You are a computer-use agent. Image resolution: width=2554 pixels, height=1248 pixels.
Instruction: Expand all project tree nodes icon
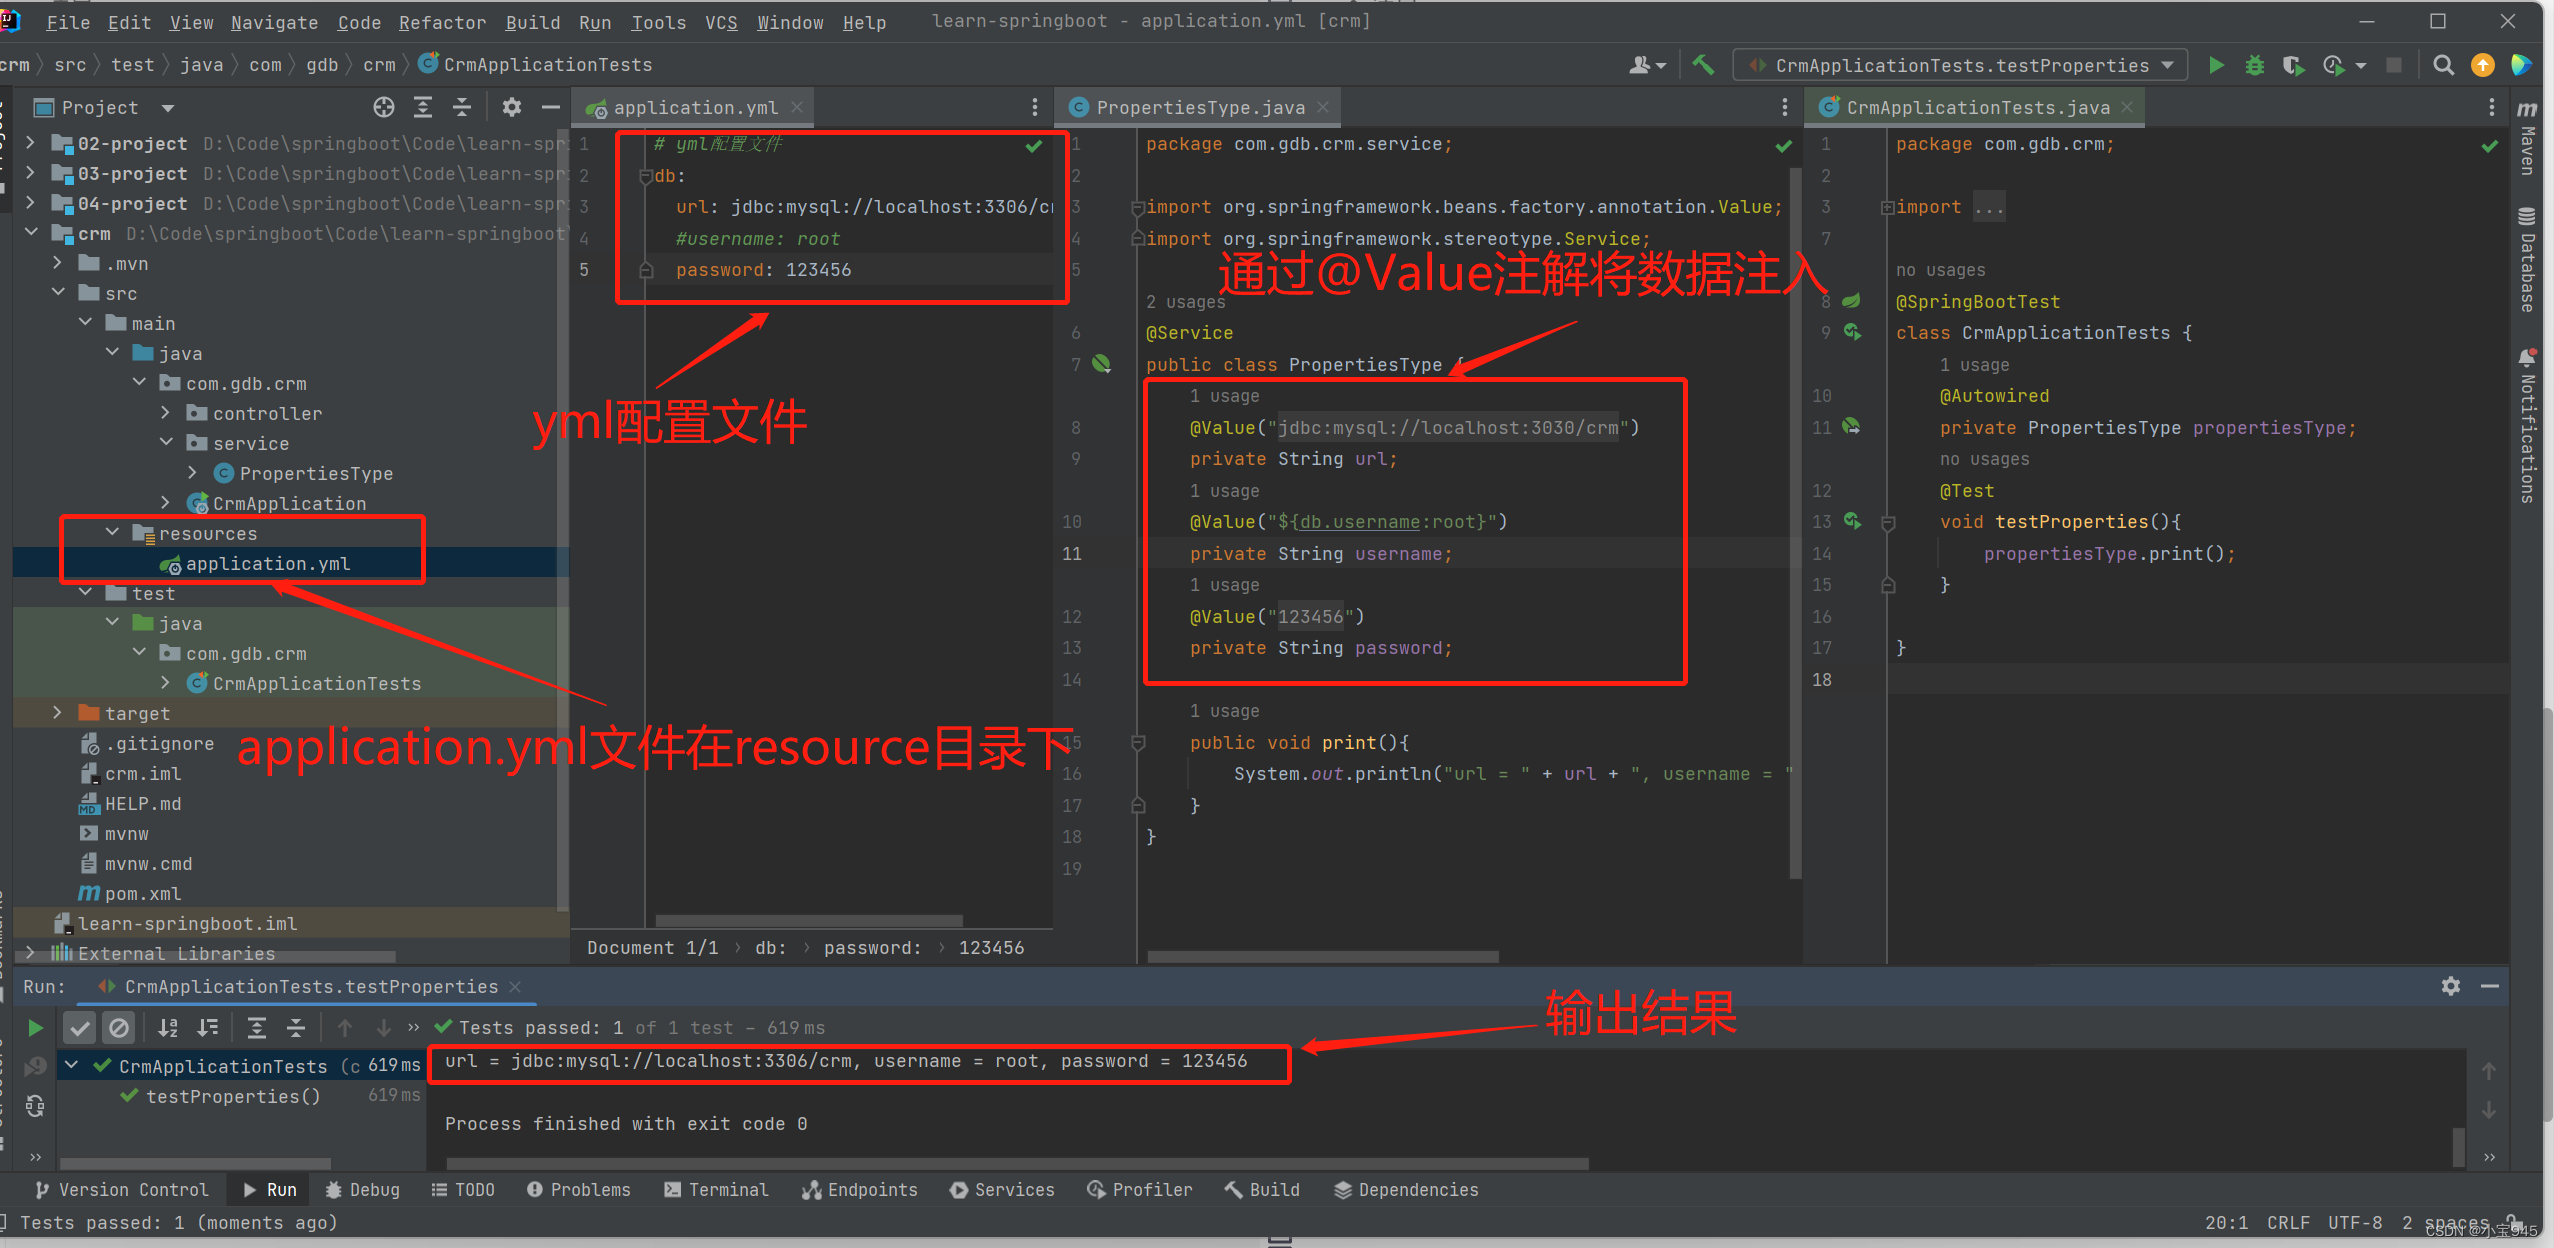coord(423,107)
